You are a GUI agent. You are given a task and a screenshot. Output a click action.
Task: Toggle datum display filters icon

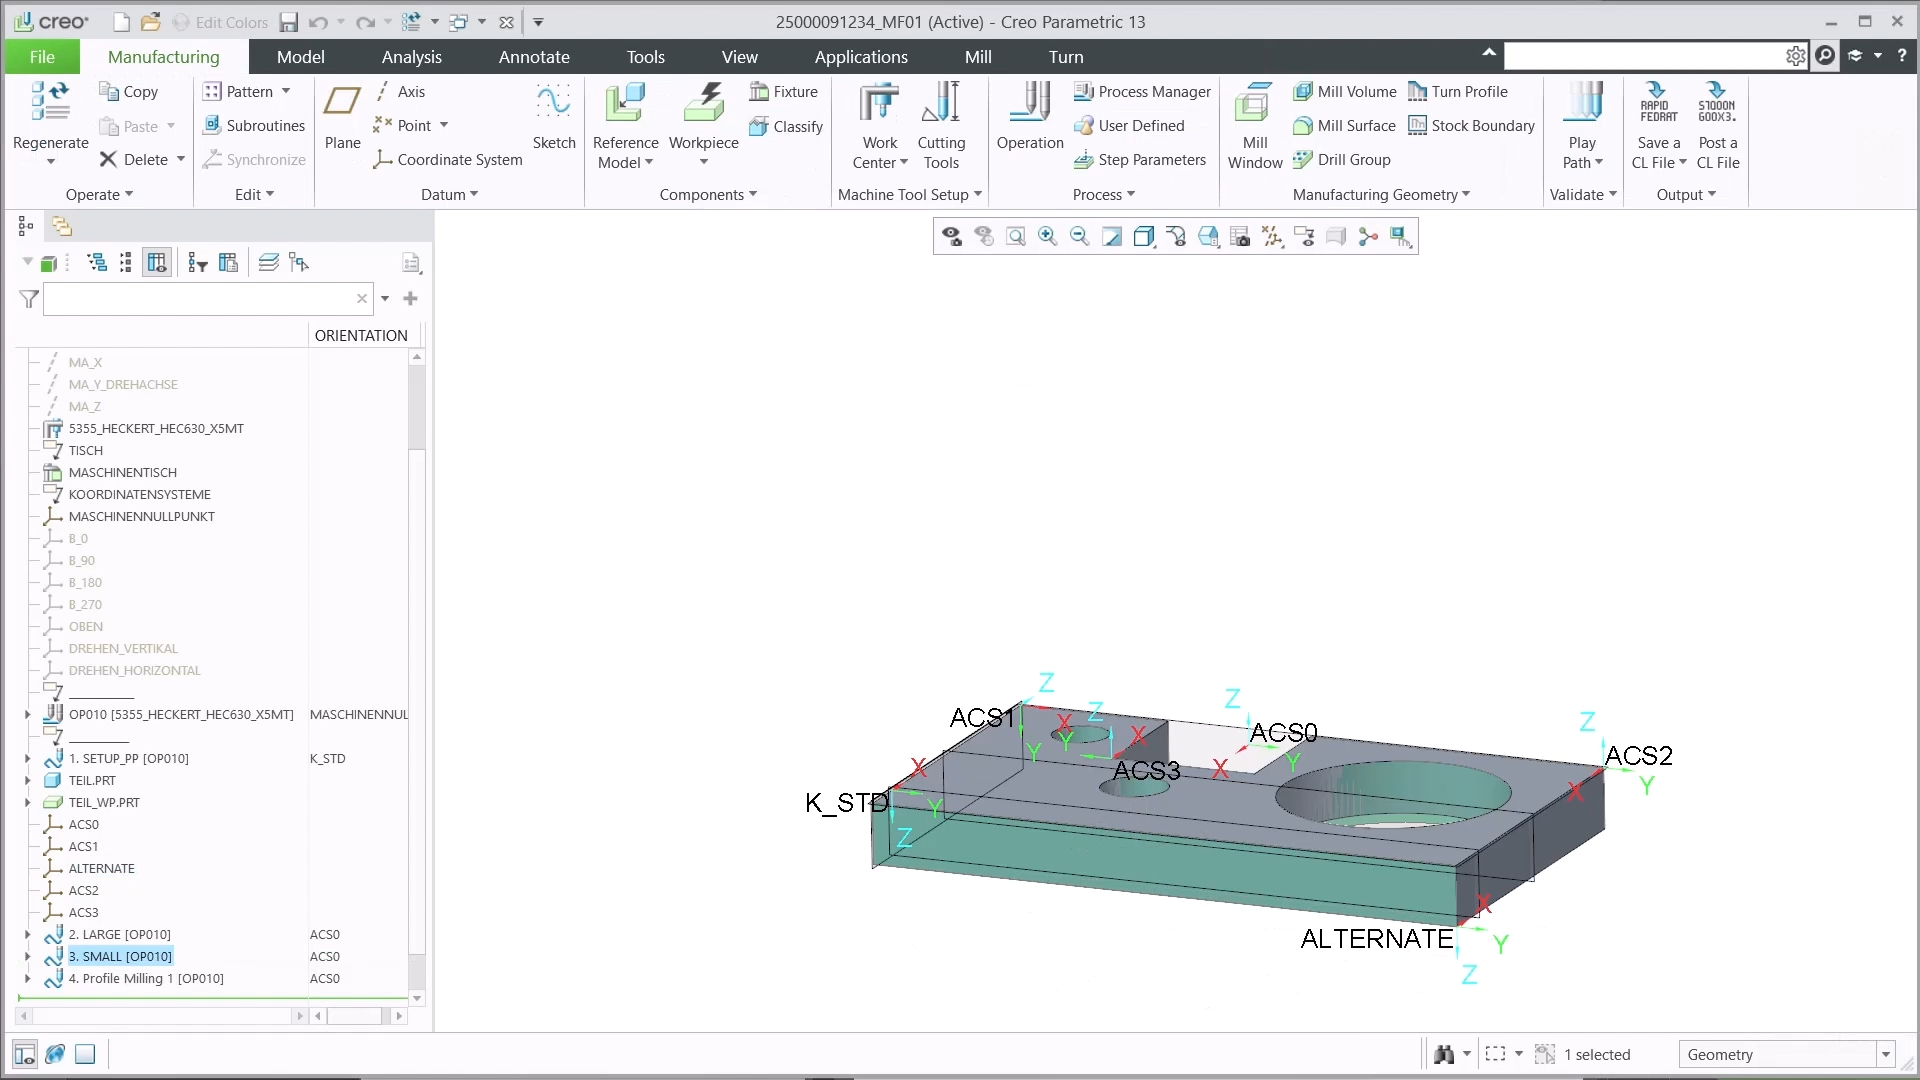pyautogui.click(x=1272, y=237)
